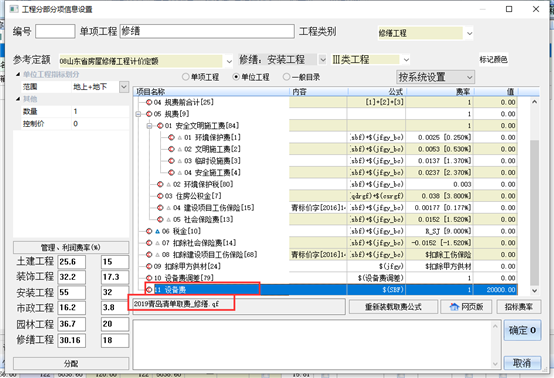Collapse the 01 安全文明施工费[84] node
The width and height of the screenshot is (554, 378).
(x=149, y=126)
